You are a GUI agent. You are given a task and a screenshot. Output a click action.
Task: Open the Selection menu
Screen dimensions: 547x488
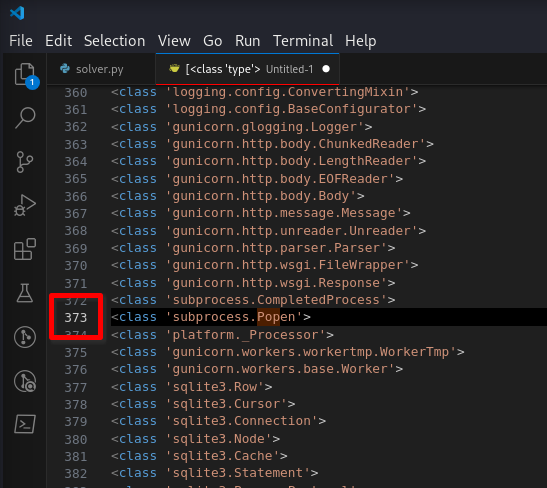[114, 41]
